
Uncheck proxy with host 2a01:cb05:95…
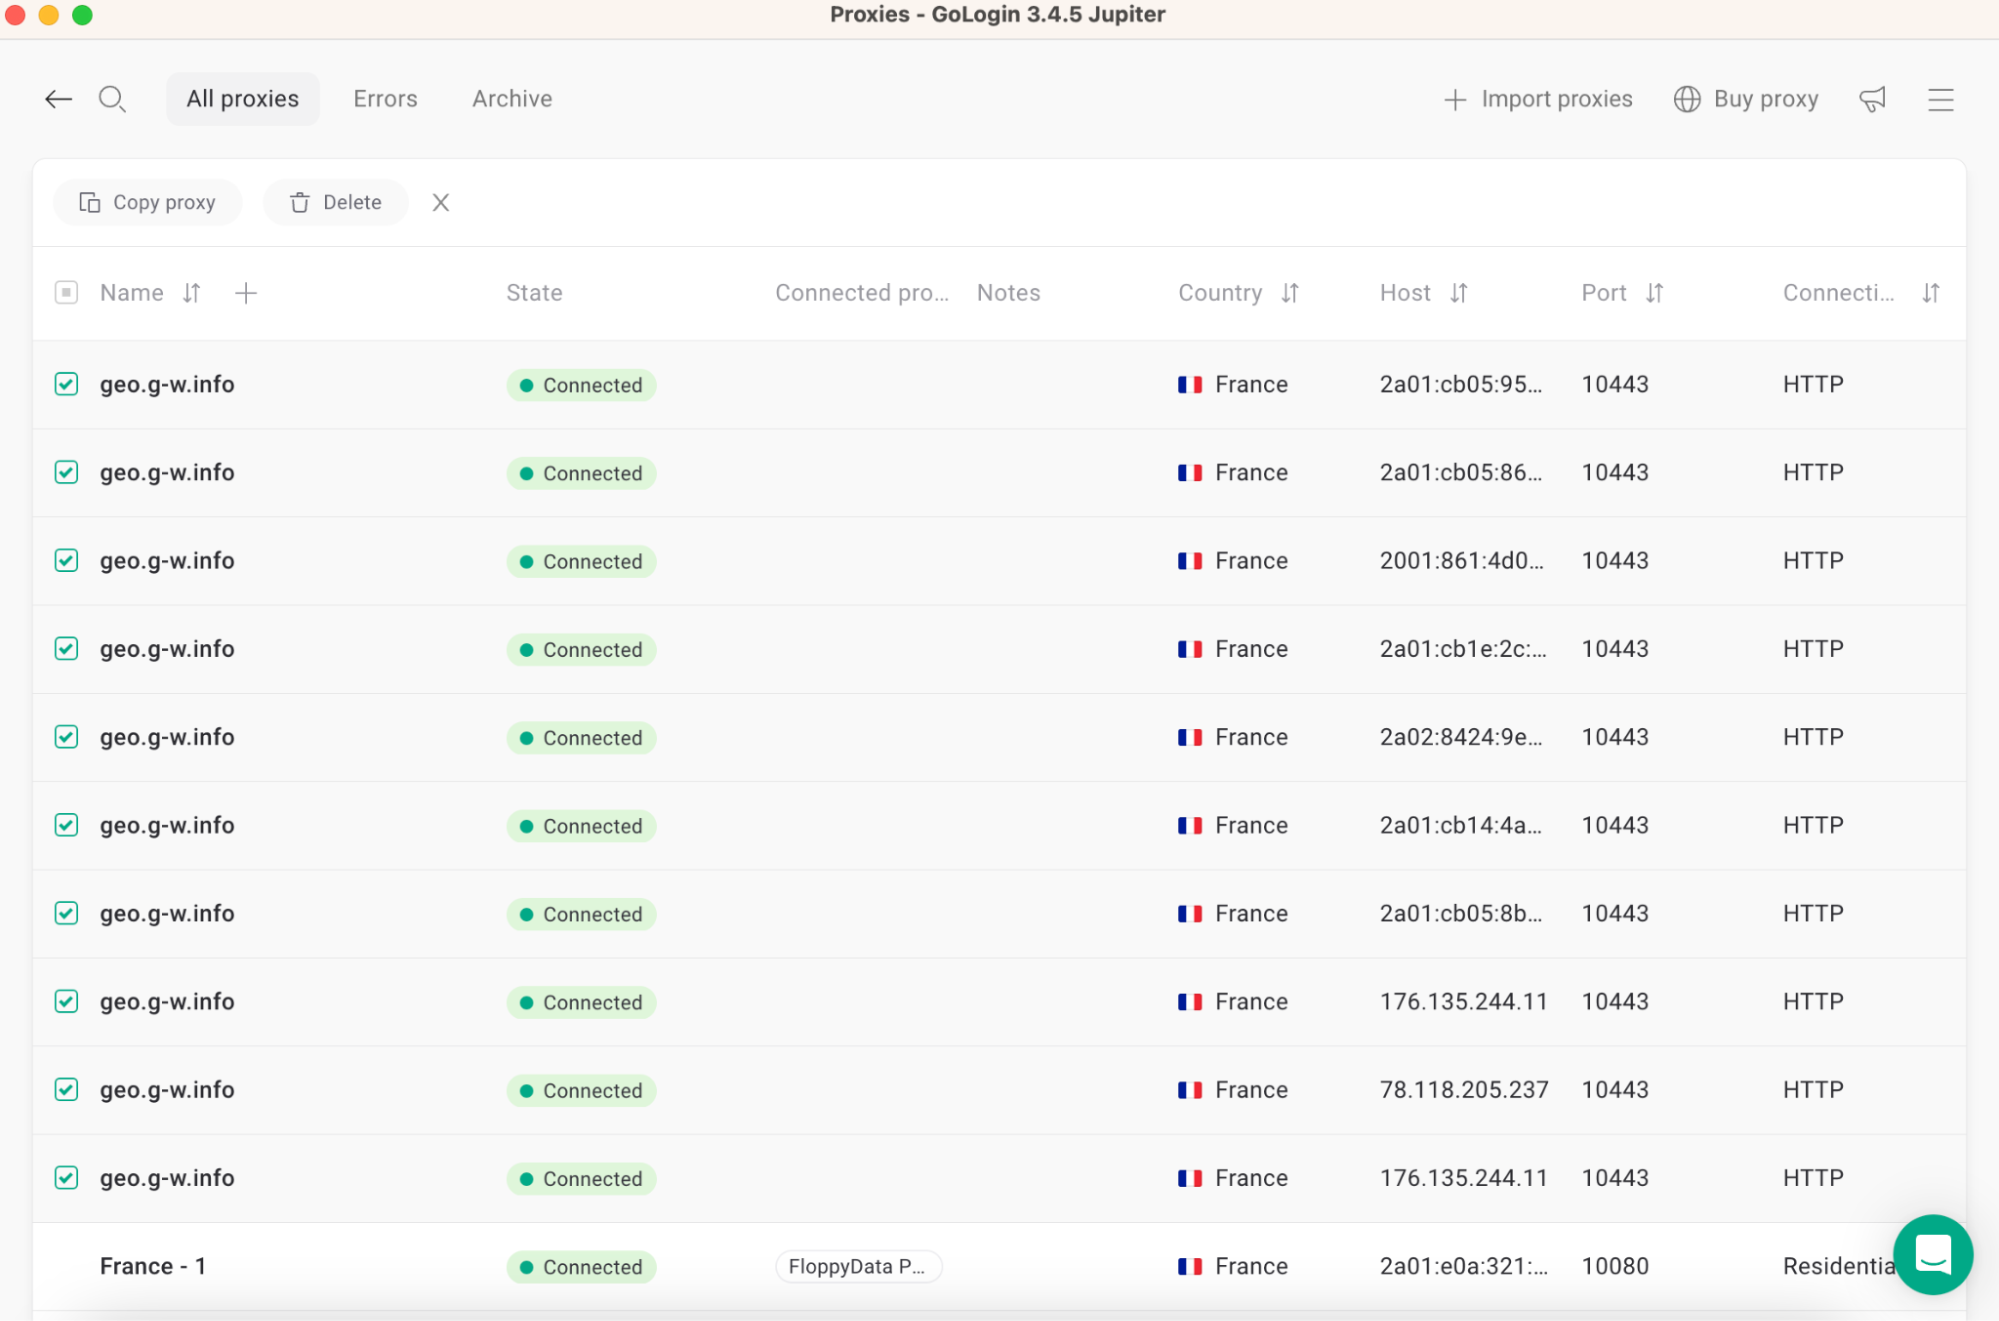coord(67,384)
